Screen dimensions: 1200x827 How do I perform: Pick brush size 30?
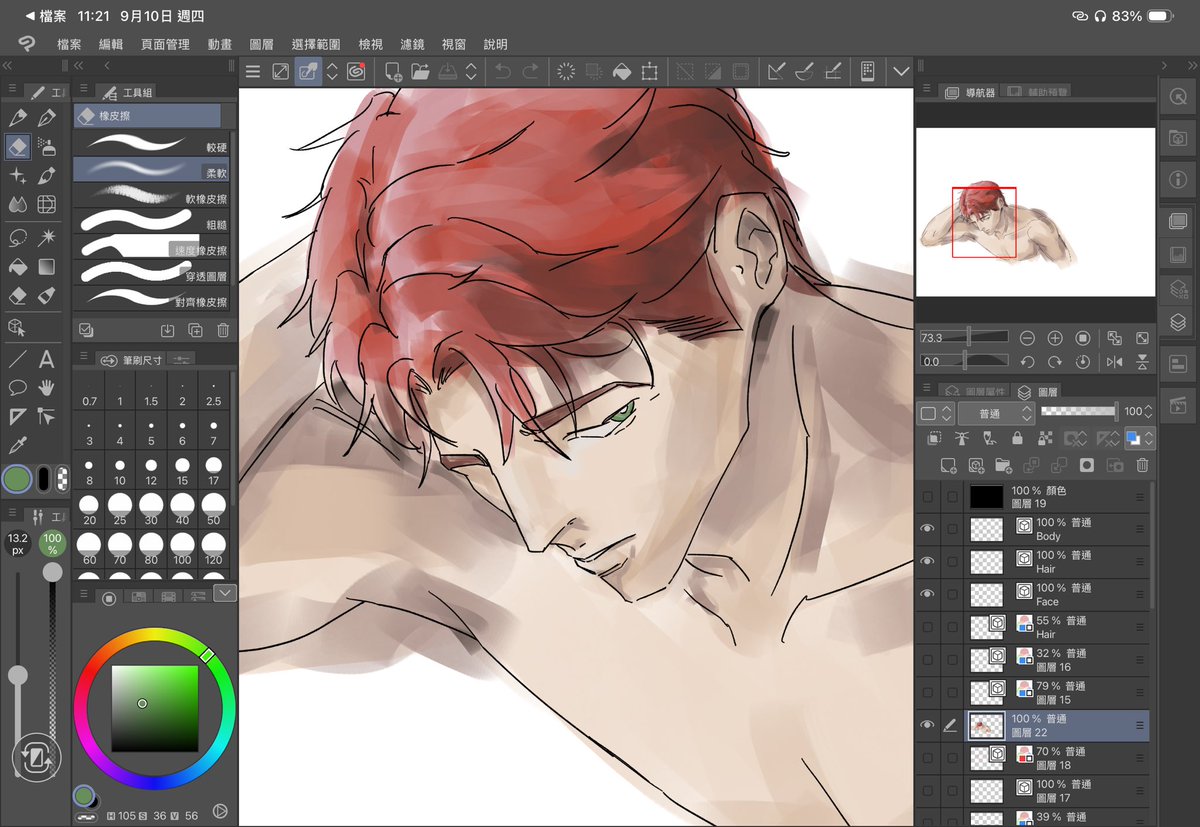click(151, 508)
